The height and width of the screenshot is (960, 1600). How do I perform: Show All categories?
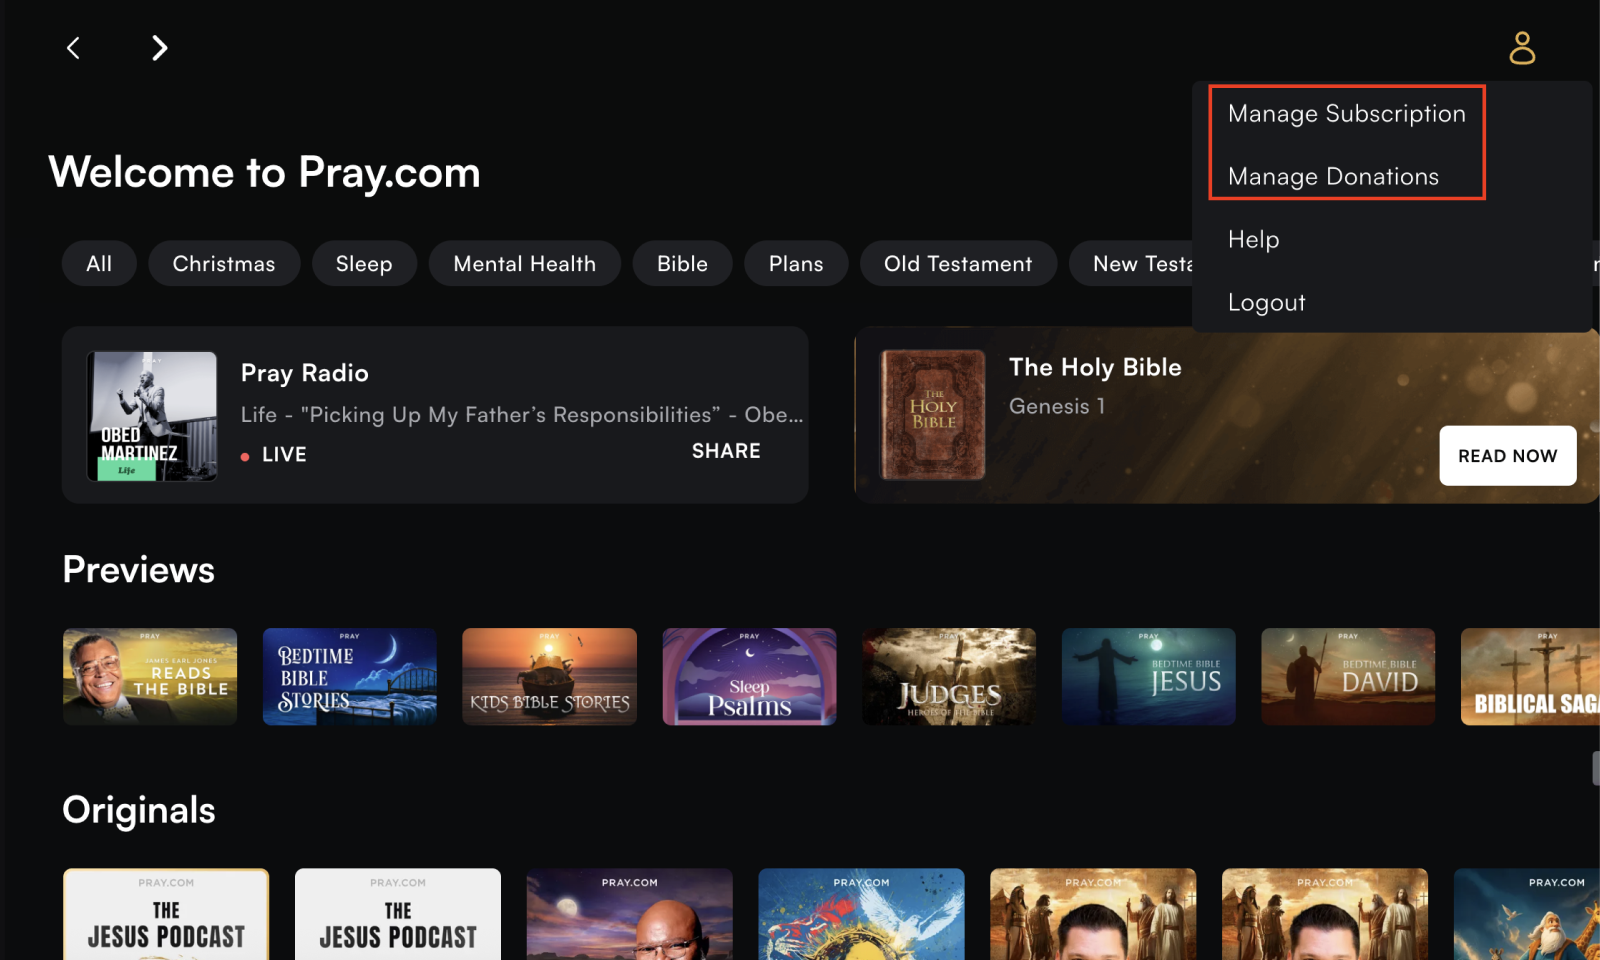(x=99, y=264)
